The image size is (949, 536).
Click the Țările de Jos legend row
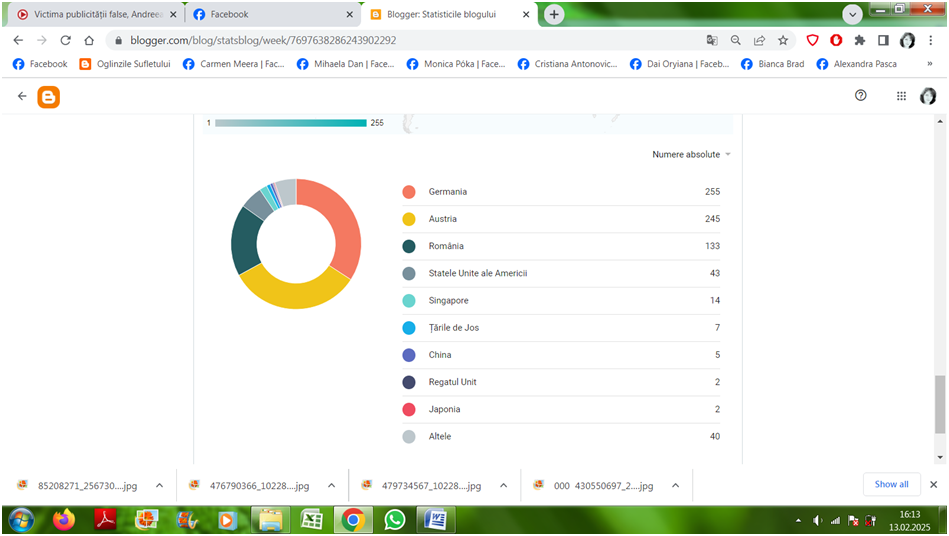(x=561, y=328)
